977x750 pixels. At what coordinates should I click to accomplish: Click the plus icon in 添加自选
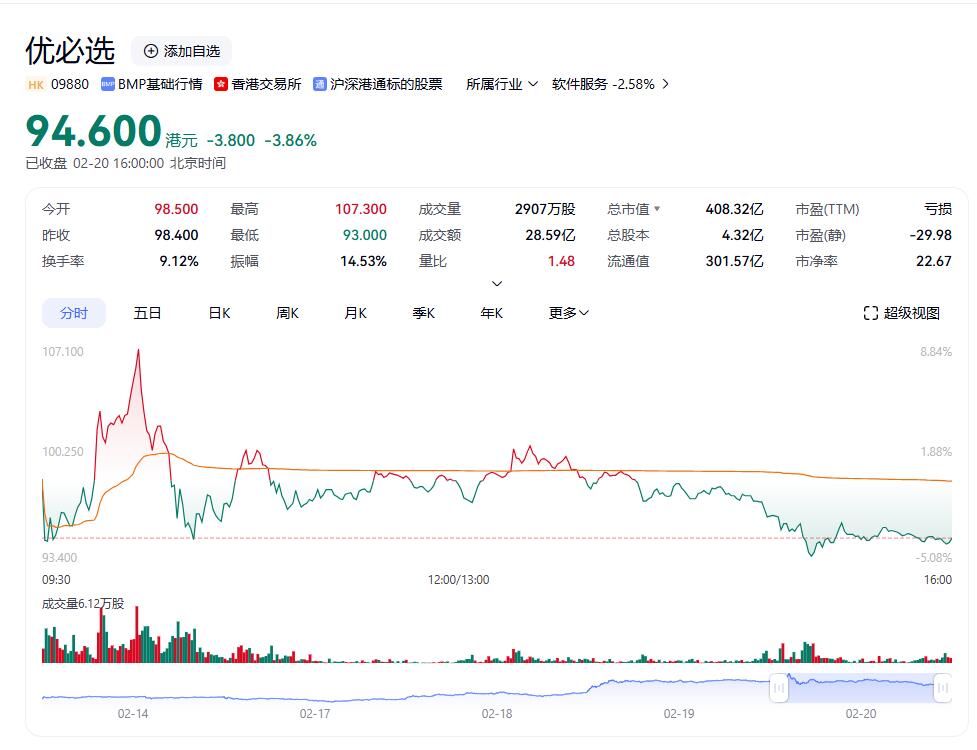click(x=151, y=51)
